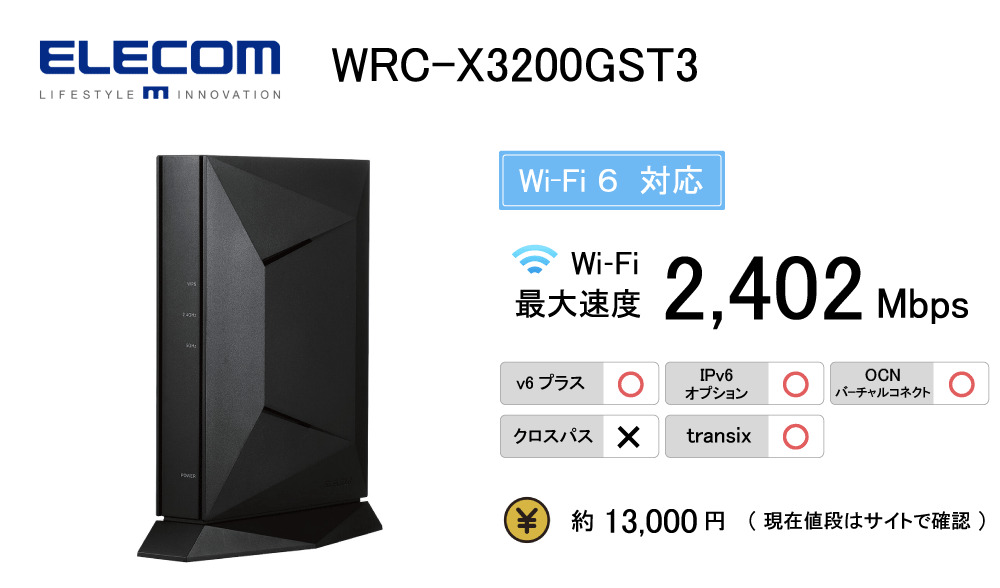Select the Wi-Fi 6 対応 blue badge

(612, 180)
